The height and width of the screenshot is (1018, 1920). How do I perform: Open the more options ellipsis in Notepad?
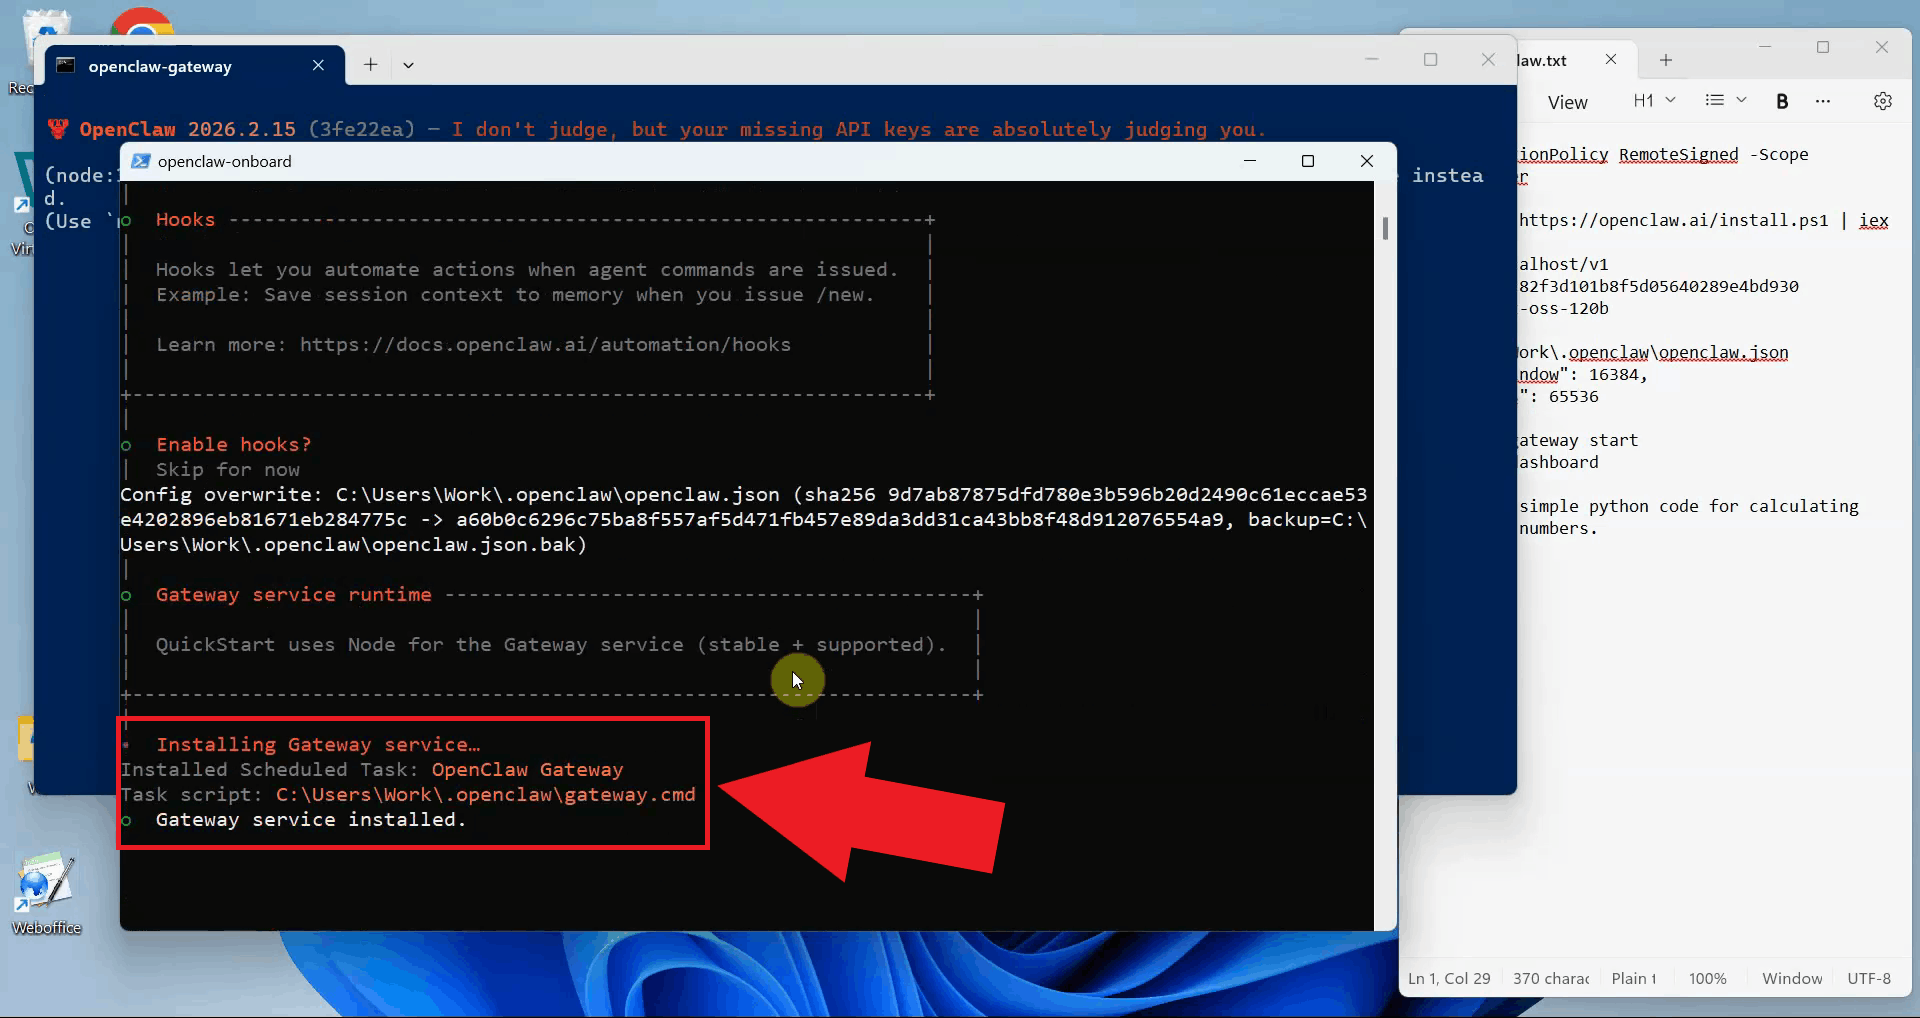[x=1823, y=101]
